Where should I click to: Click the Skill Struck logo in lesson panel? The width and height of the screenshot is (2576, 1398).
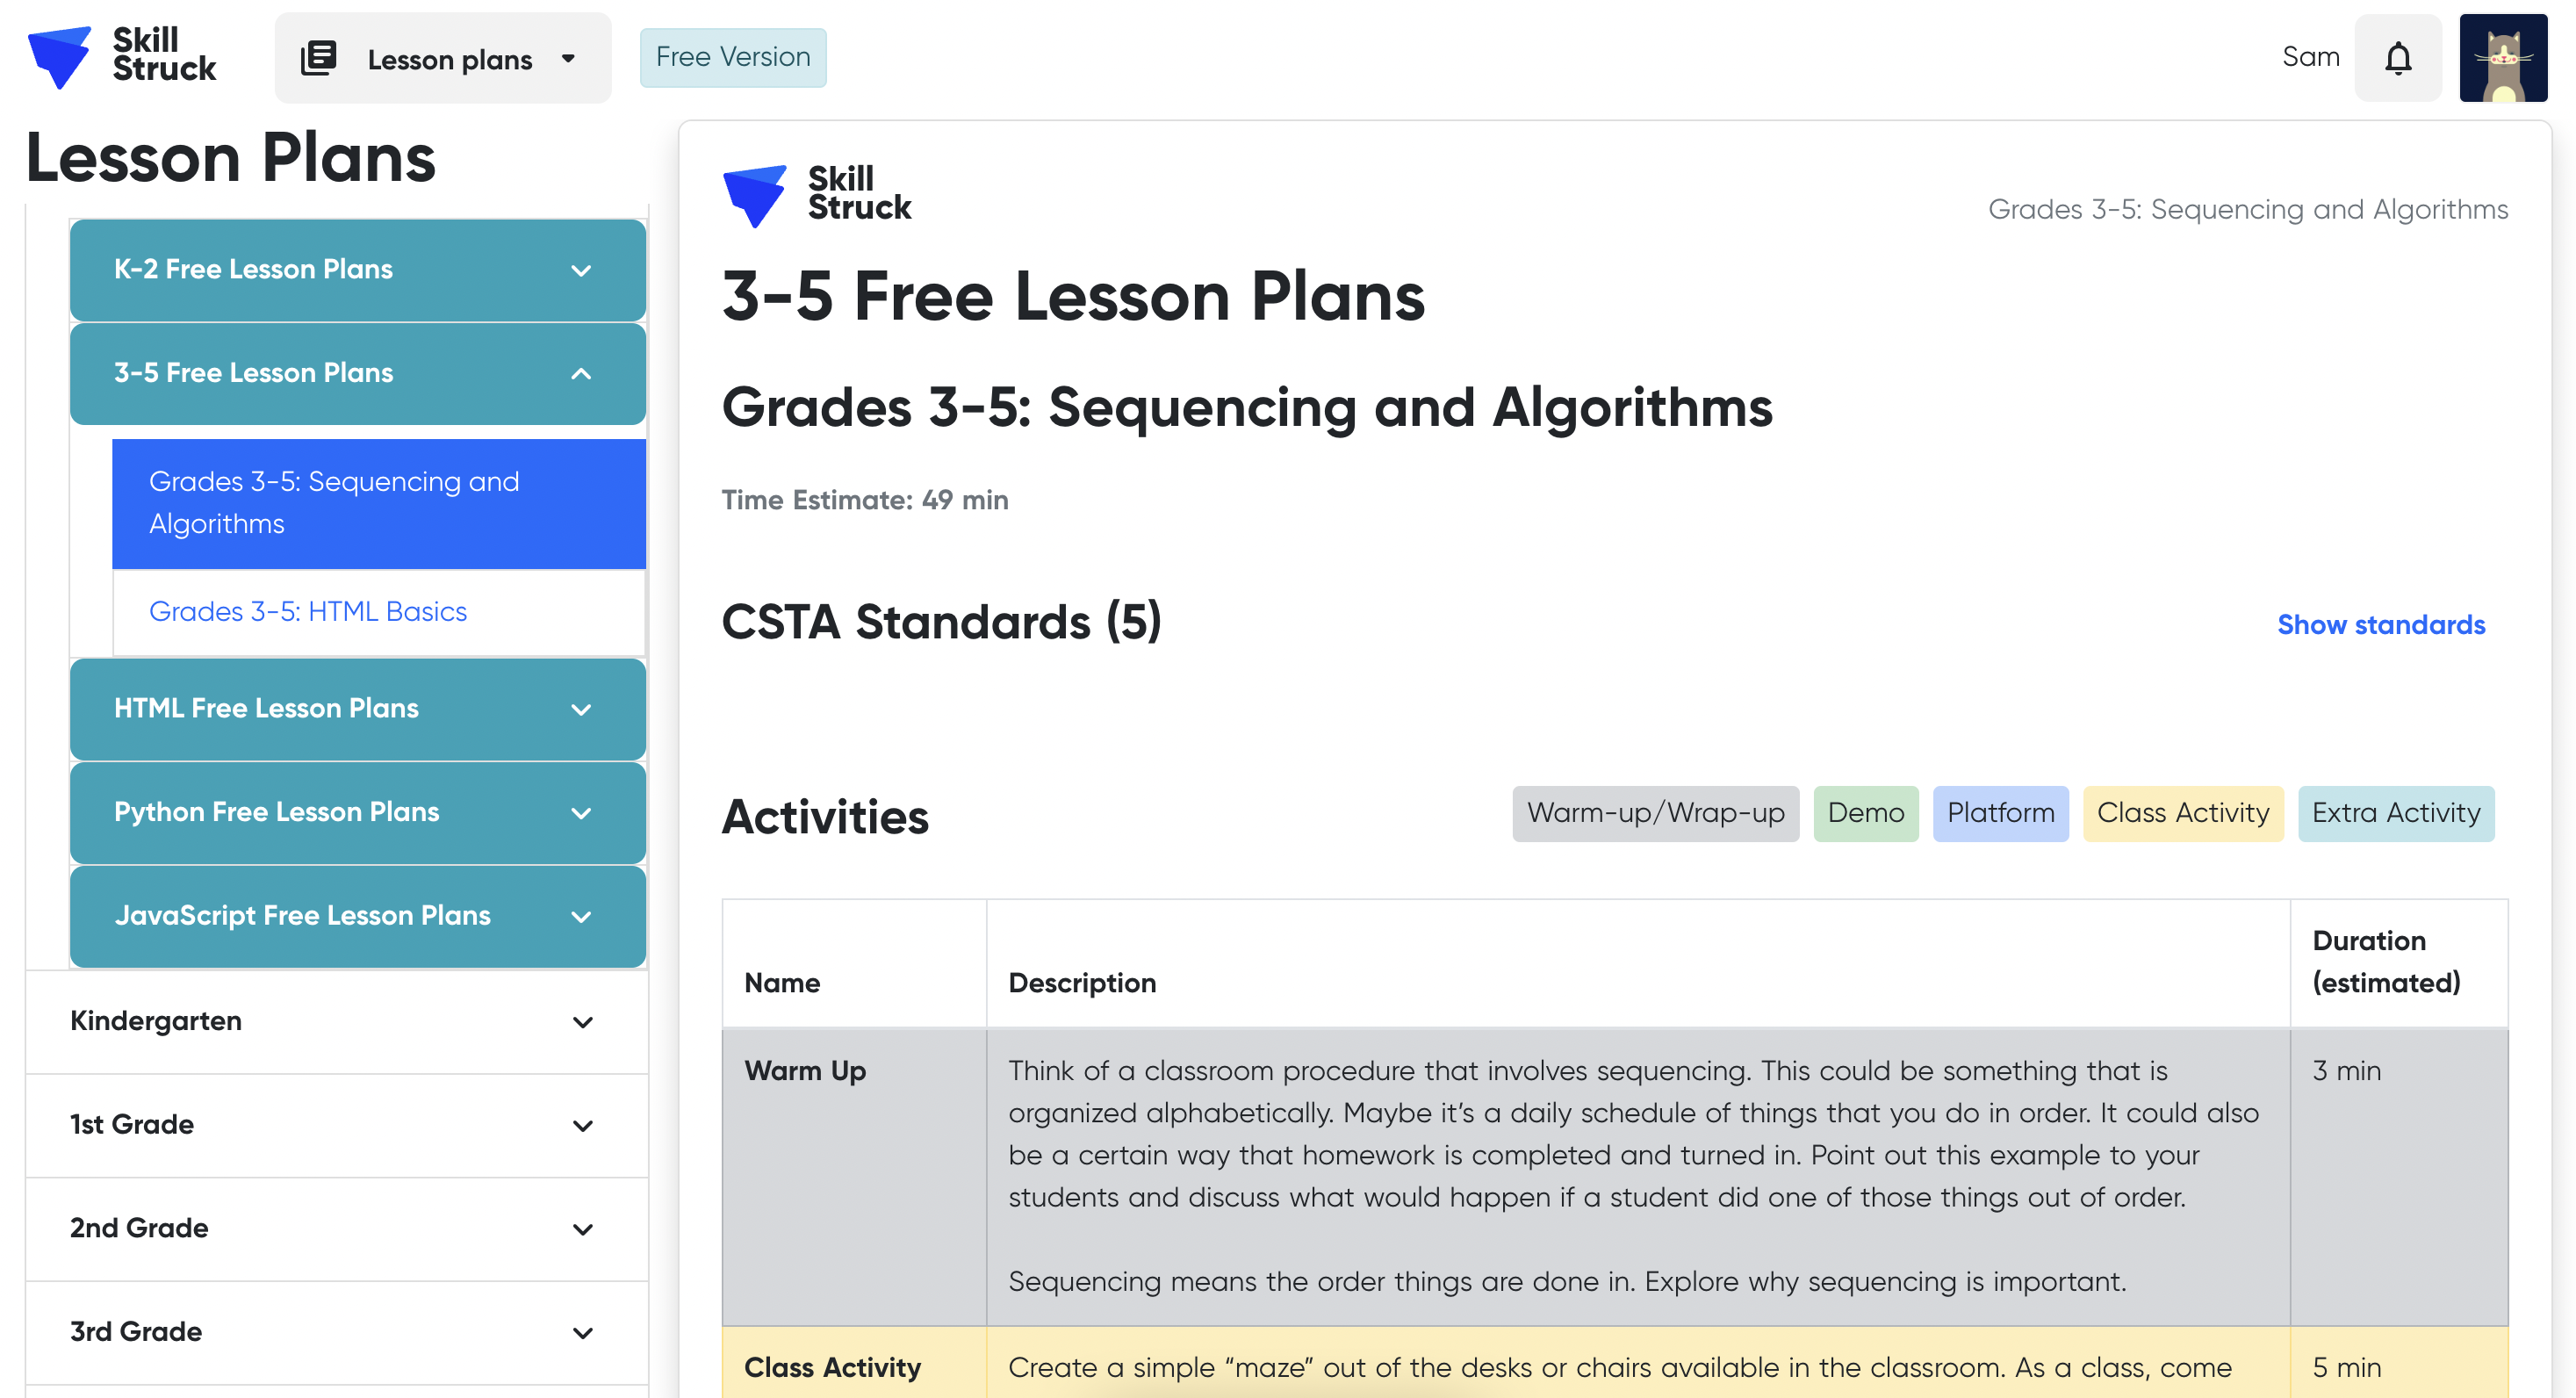click(817, 194)
